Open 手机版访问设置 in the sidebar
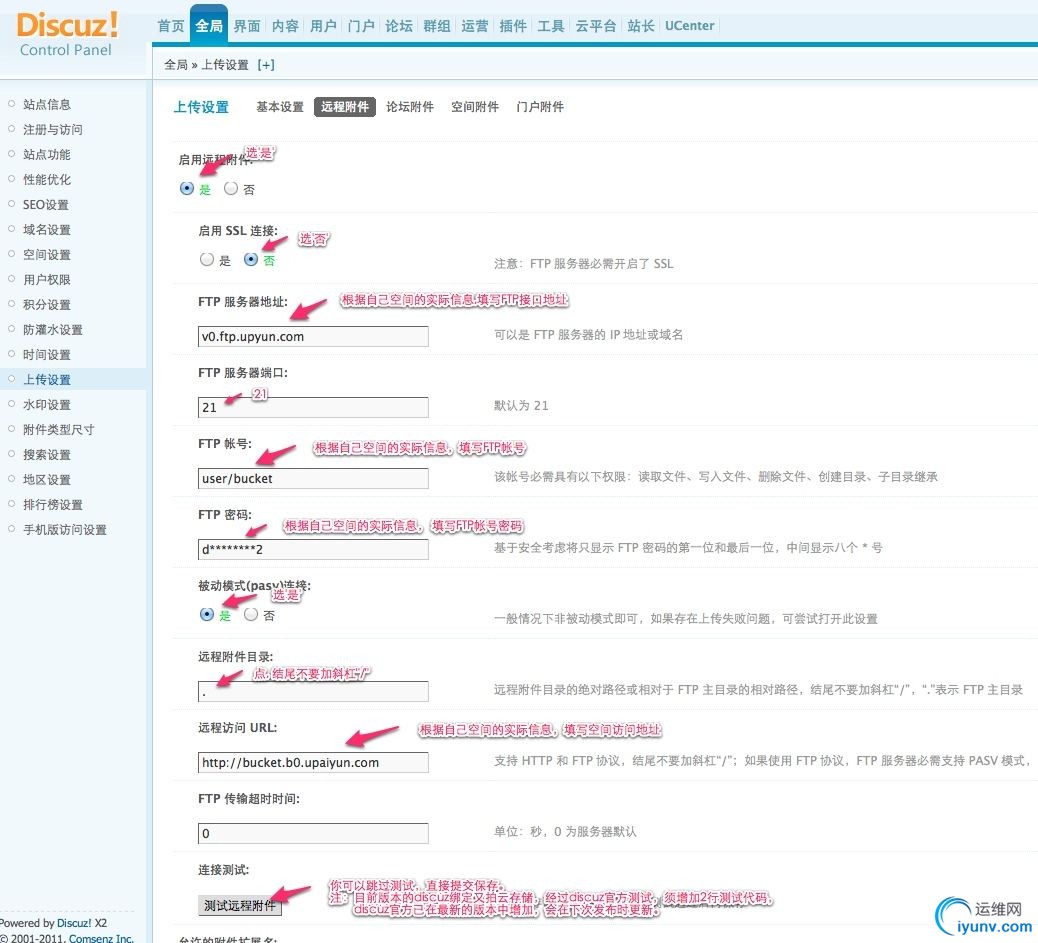 tap(65, 530)
